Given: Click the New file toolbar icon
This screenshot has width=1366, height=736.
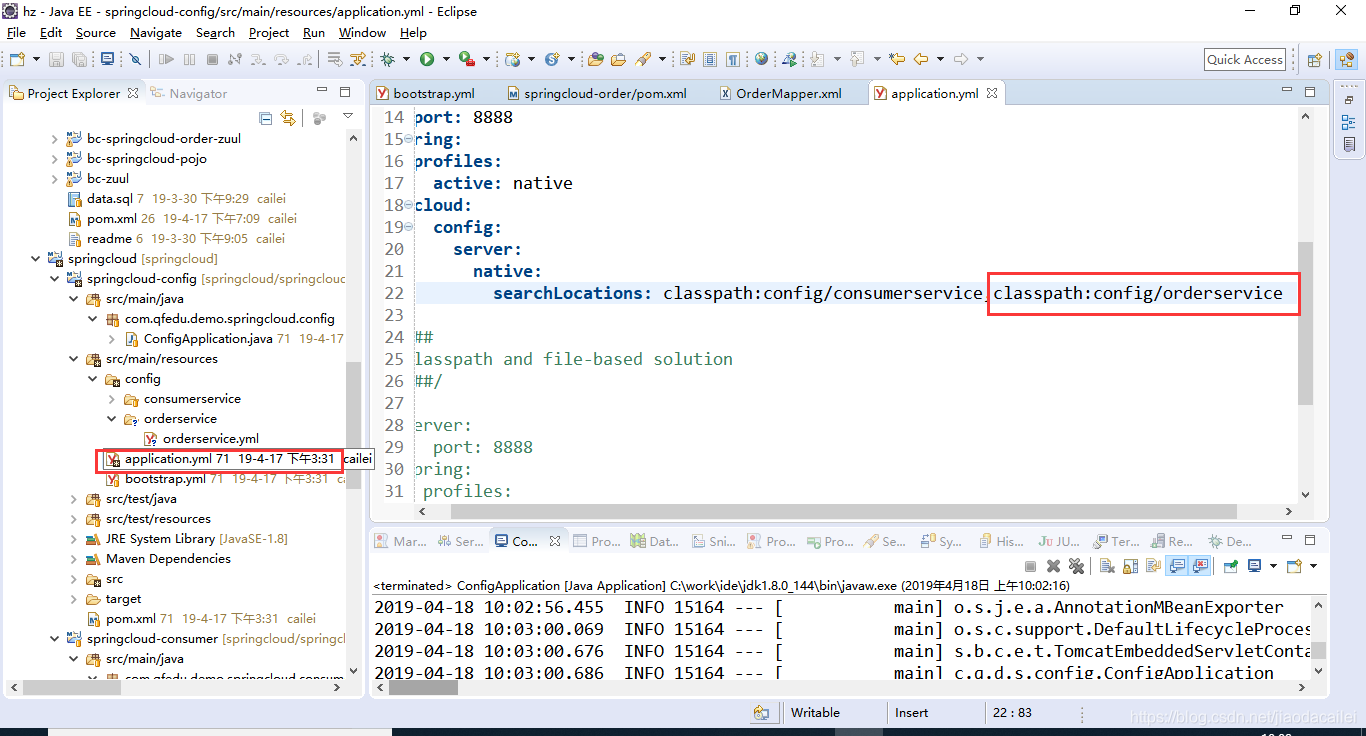Looking at the screenshot, I should pyautogui.click(x=17, y=60).
